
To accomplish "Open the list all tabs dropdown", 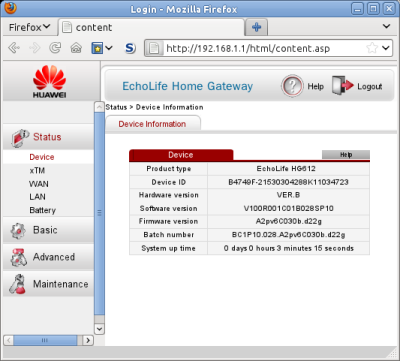I will point(386,26).
